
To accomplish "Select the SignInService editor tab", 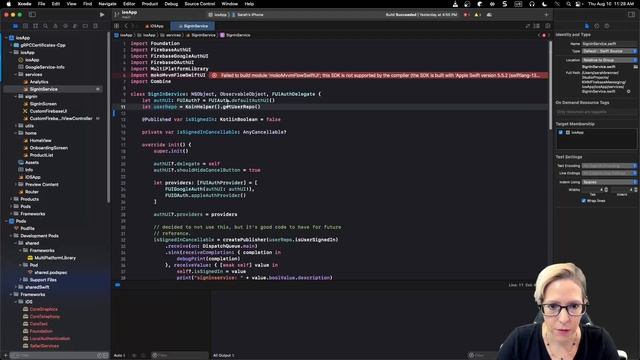I will coord(193,26).
